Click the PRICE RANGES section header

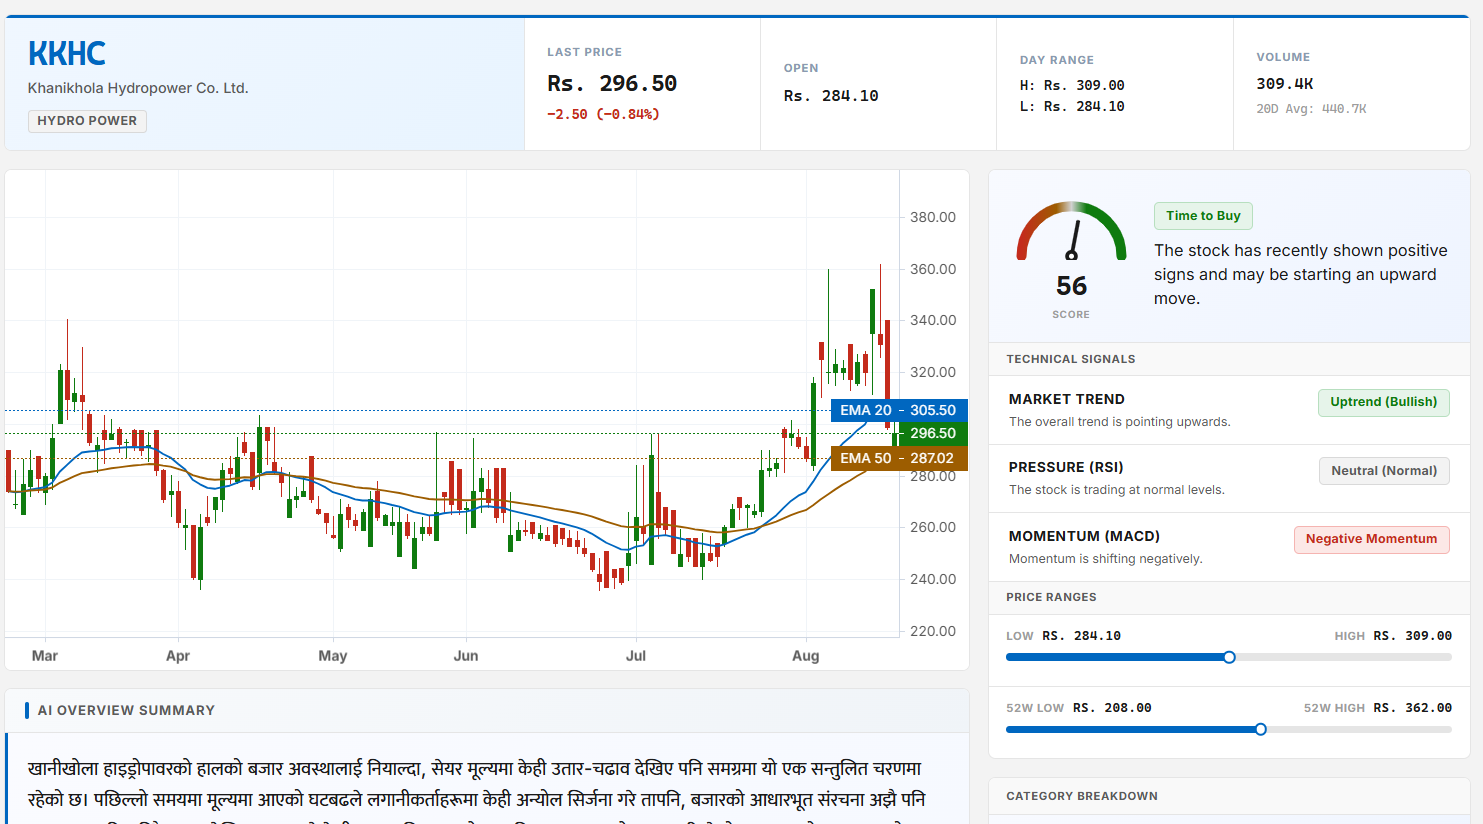1051,597
